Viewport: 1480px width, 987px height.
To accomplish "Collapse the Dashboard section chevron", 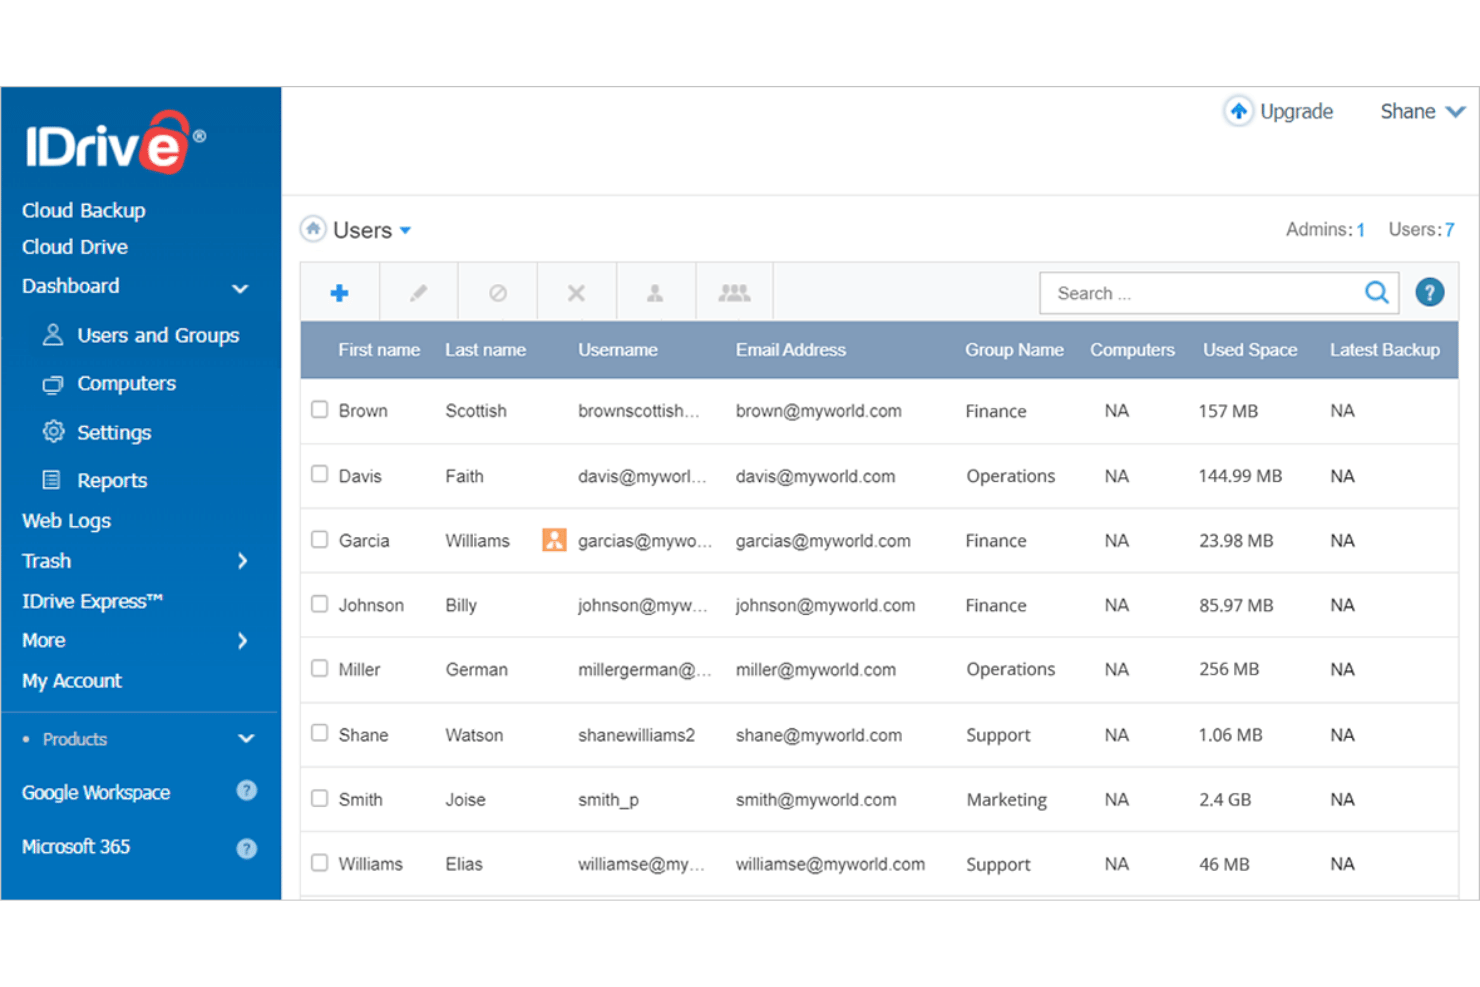I will (240, 288).
